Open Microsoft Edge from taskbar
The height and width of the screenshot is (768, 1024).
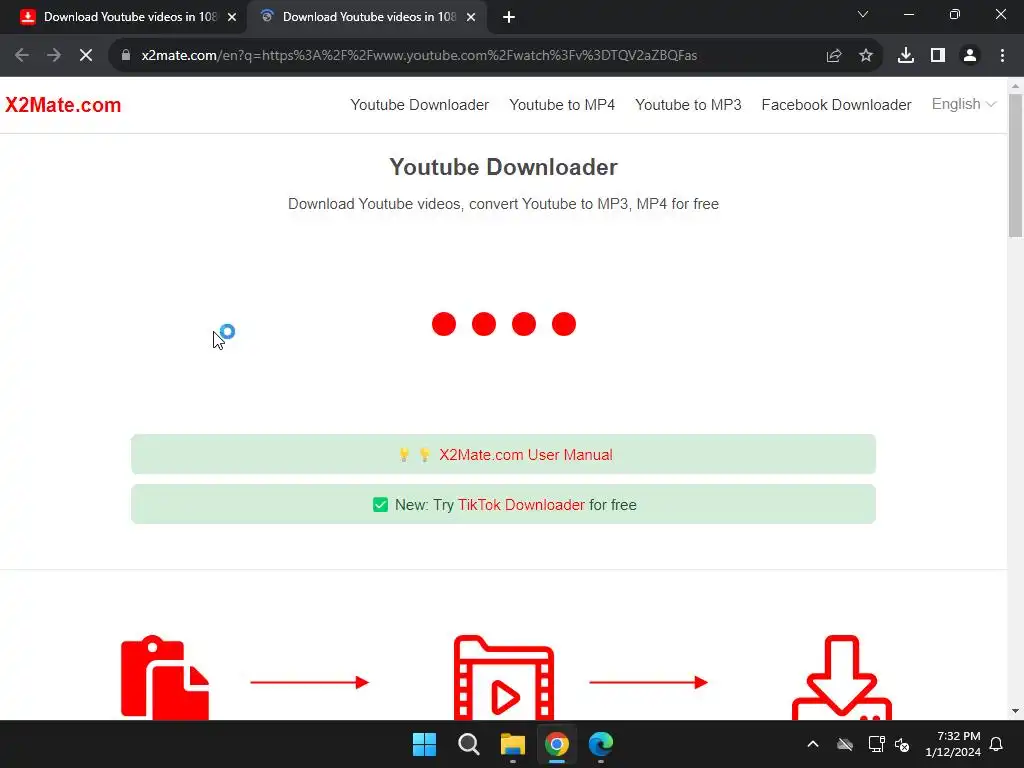[601, 744]
